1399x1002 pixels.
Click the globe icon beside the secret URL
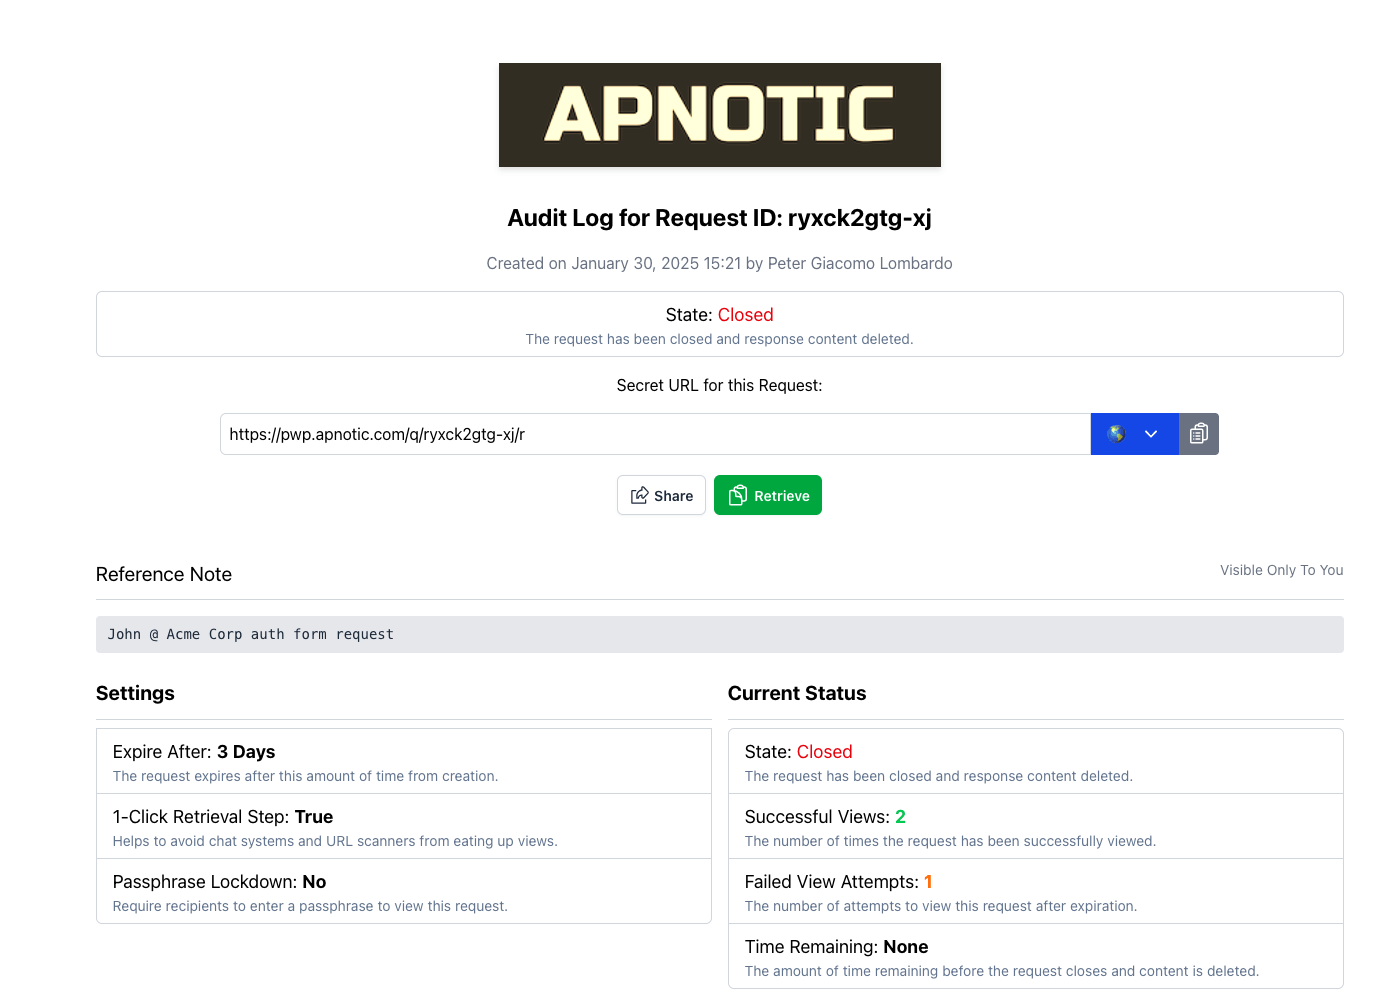coord(1116,434)
